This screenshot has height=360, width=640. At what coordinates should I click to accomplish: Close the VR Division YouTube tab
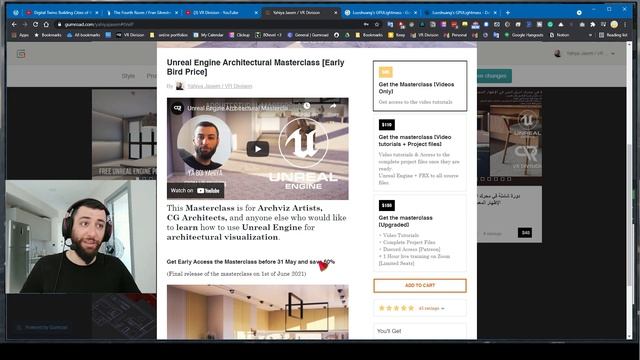(256, 13)
